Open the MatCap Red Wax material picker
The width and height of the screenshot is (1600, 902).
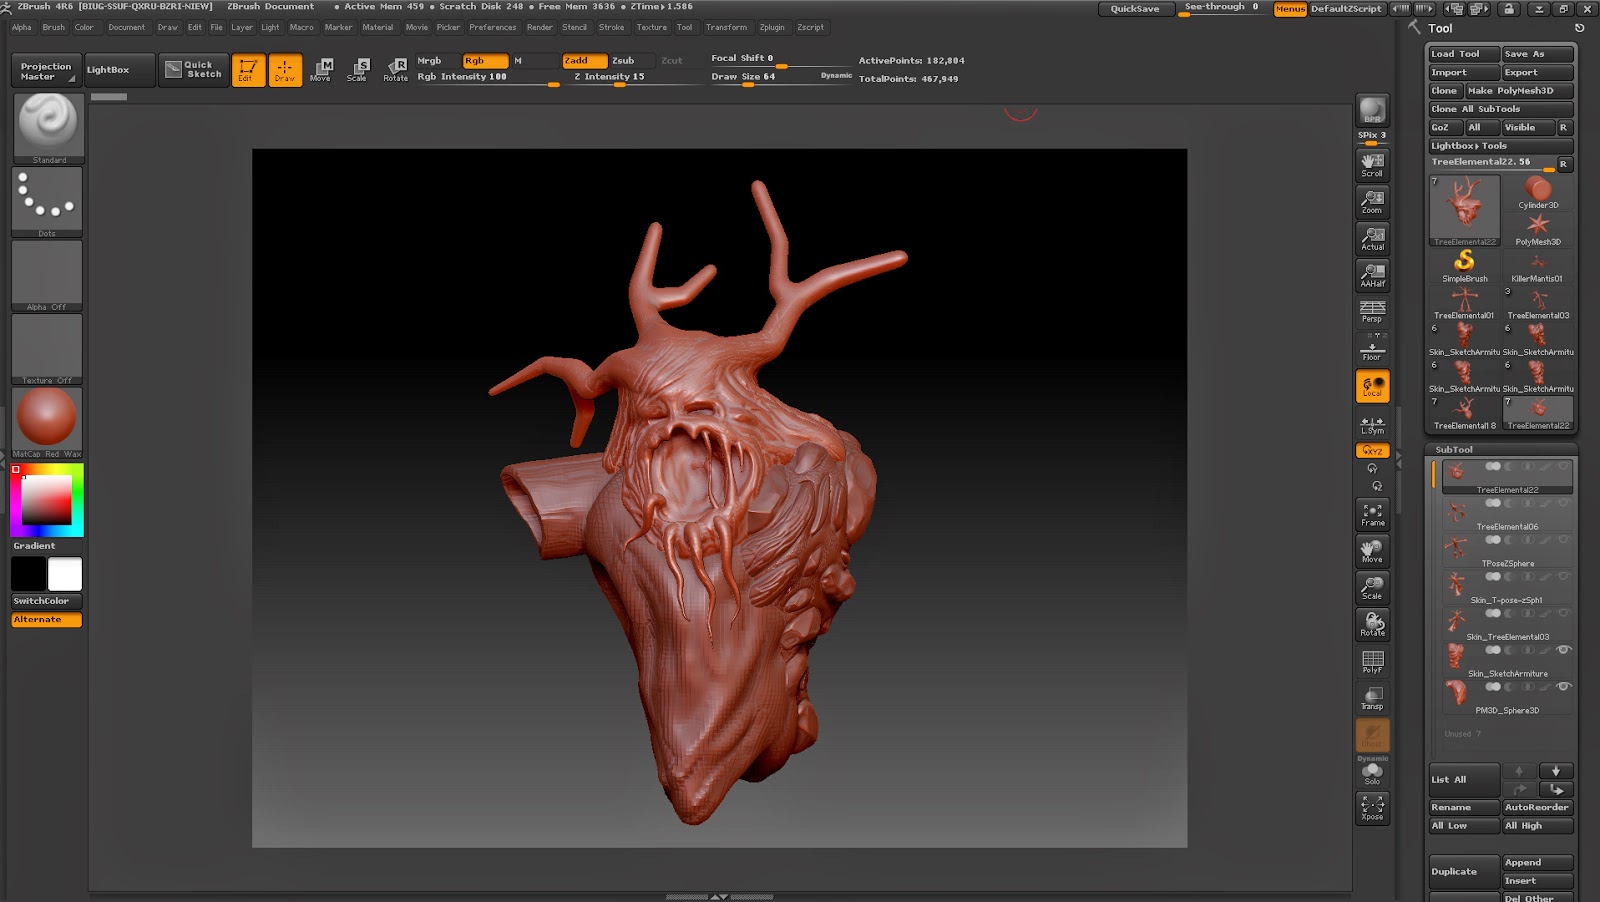(47, 418)
